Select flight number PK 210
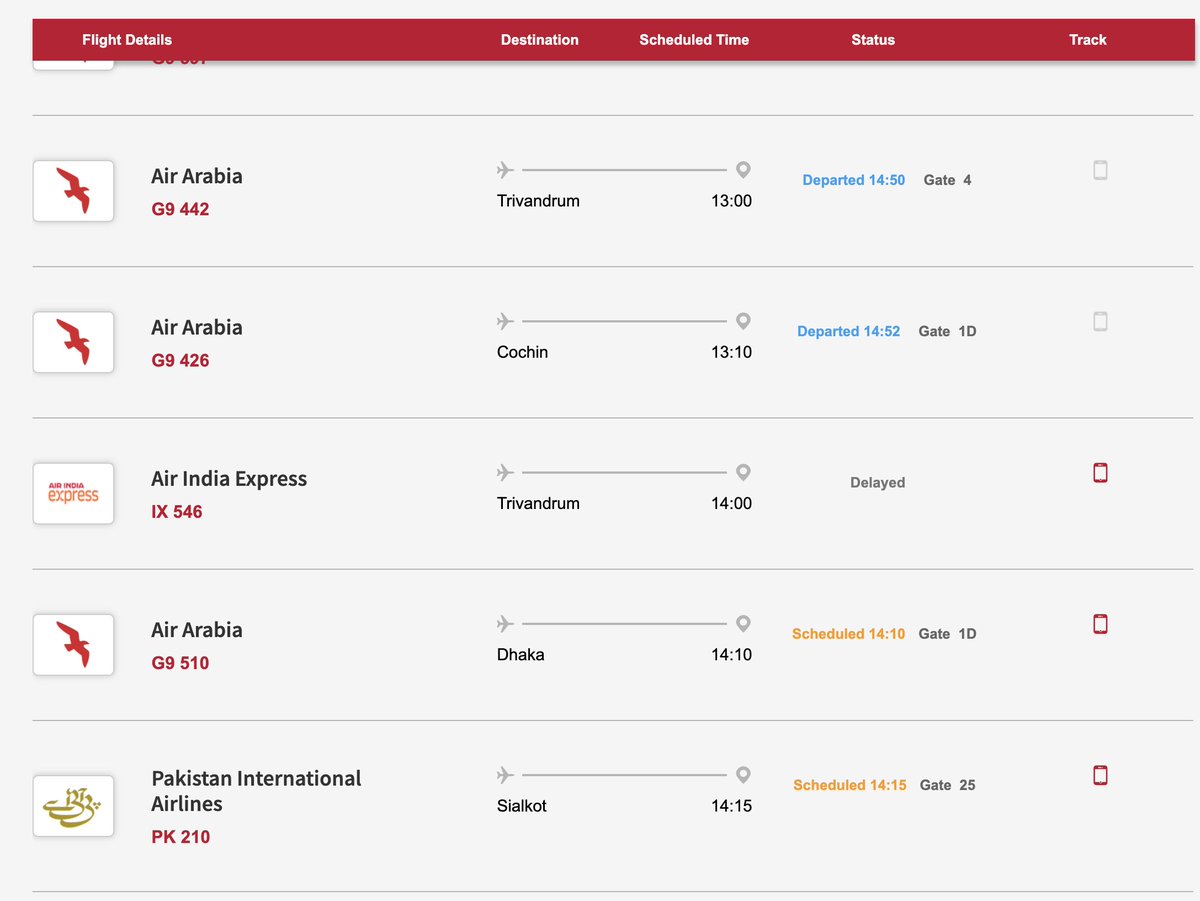The image size is (1200, 901). coord(181,837)
